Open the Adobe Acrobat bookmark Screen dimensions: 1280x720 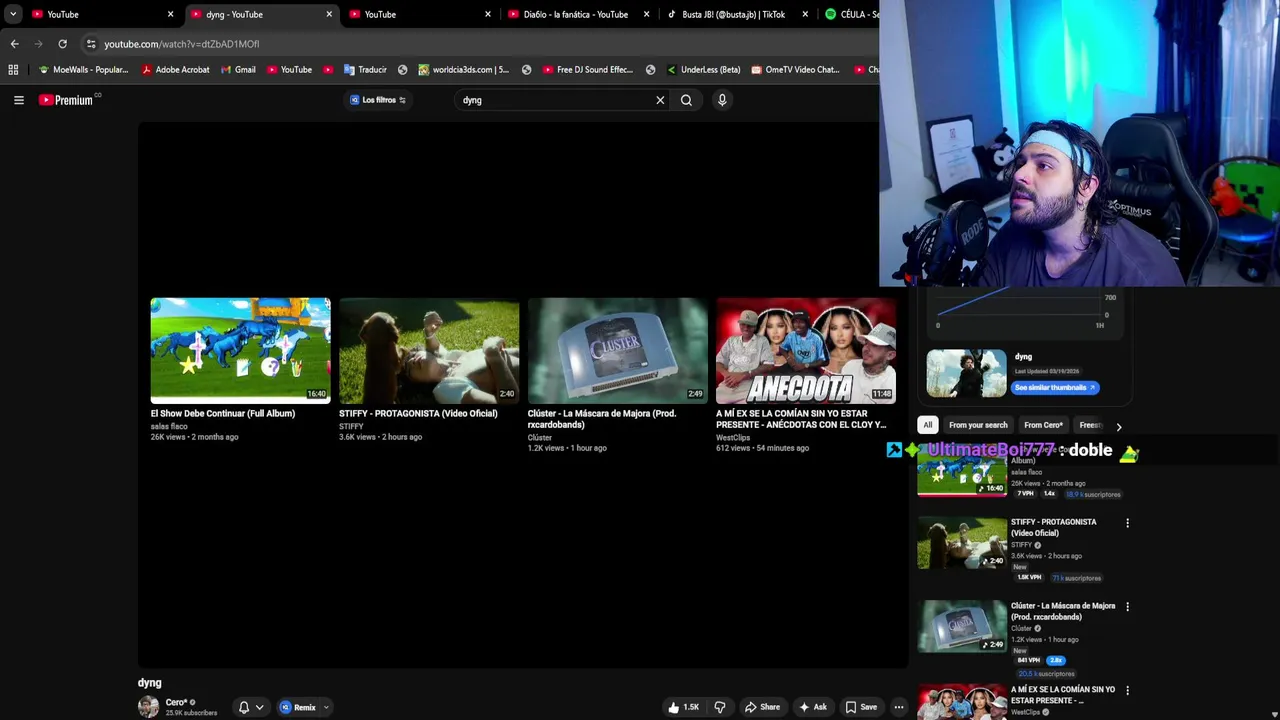pyautogui.click(x=175, y=70)
